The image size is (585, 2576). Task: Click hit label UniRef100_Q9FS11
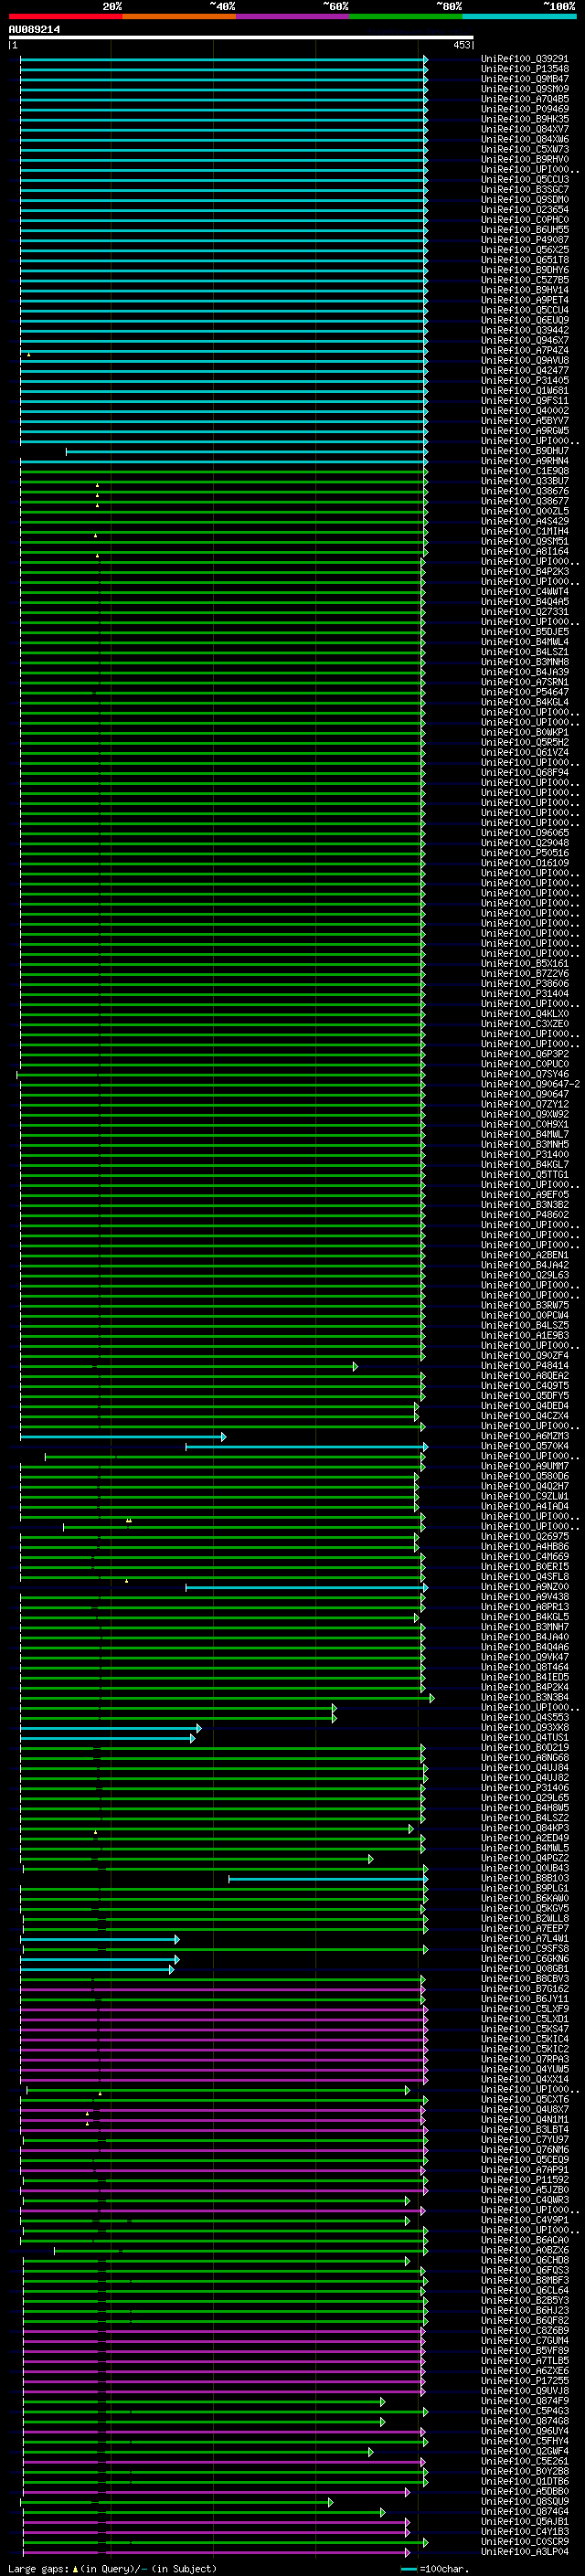click(525, 400)
